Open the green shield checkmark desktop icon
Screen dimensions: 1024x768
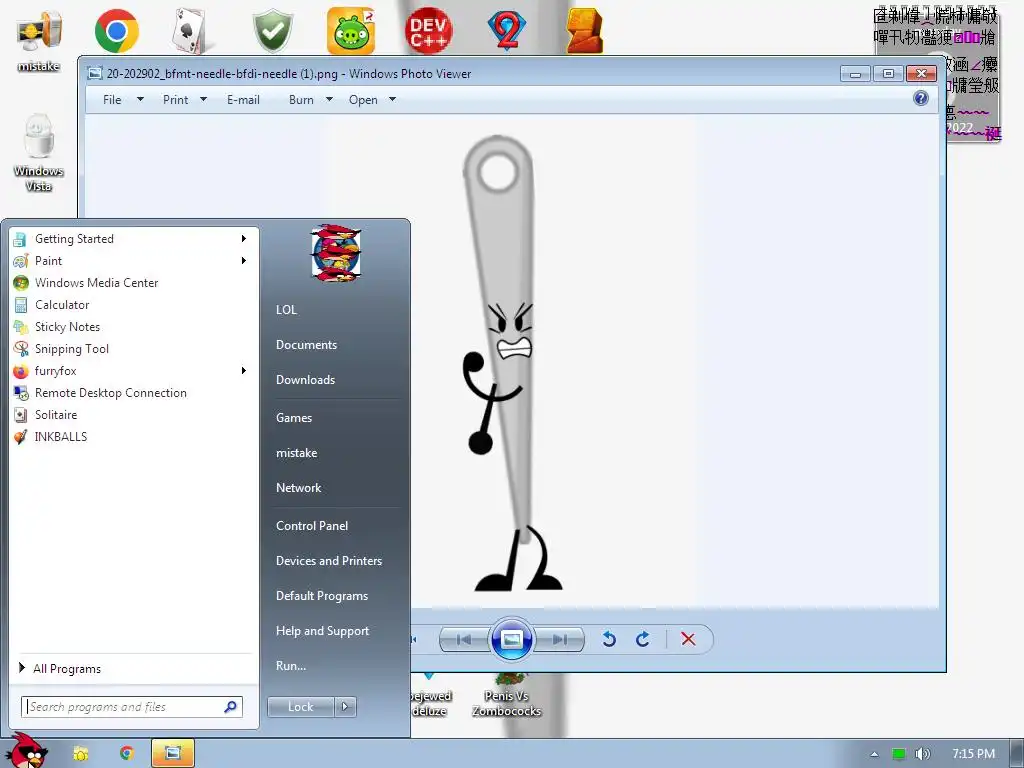273,31
